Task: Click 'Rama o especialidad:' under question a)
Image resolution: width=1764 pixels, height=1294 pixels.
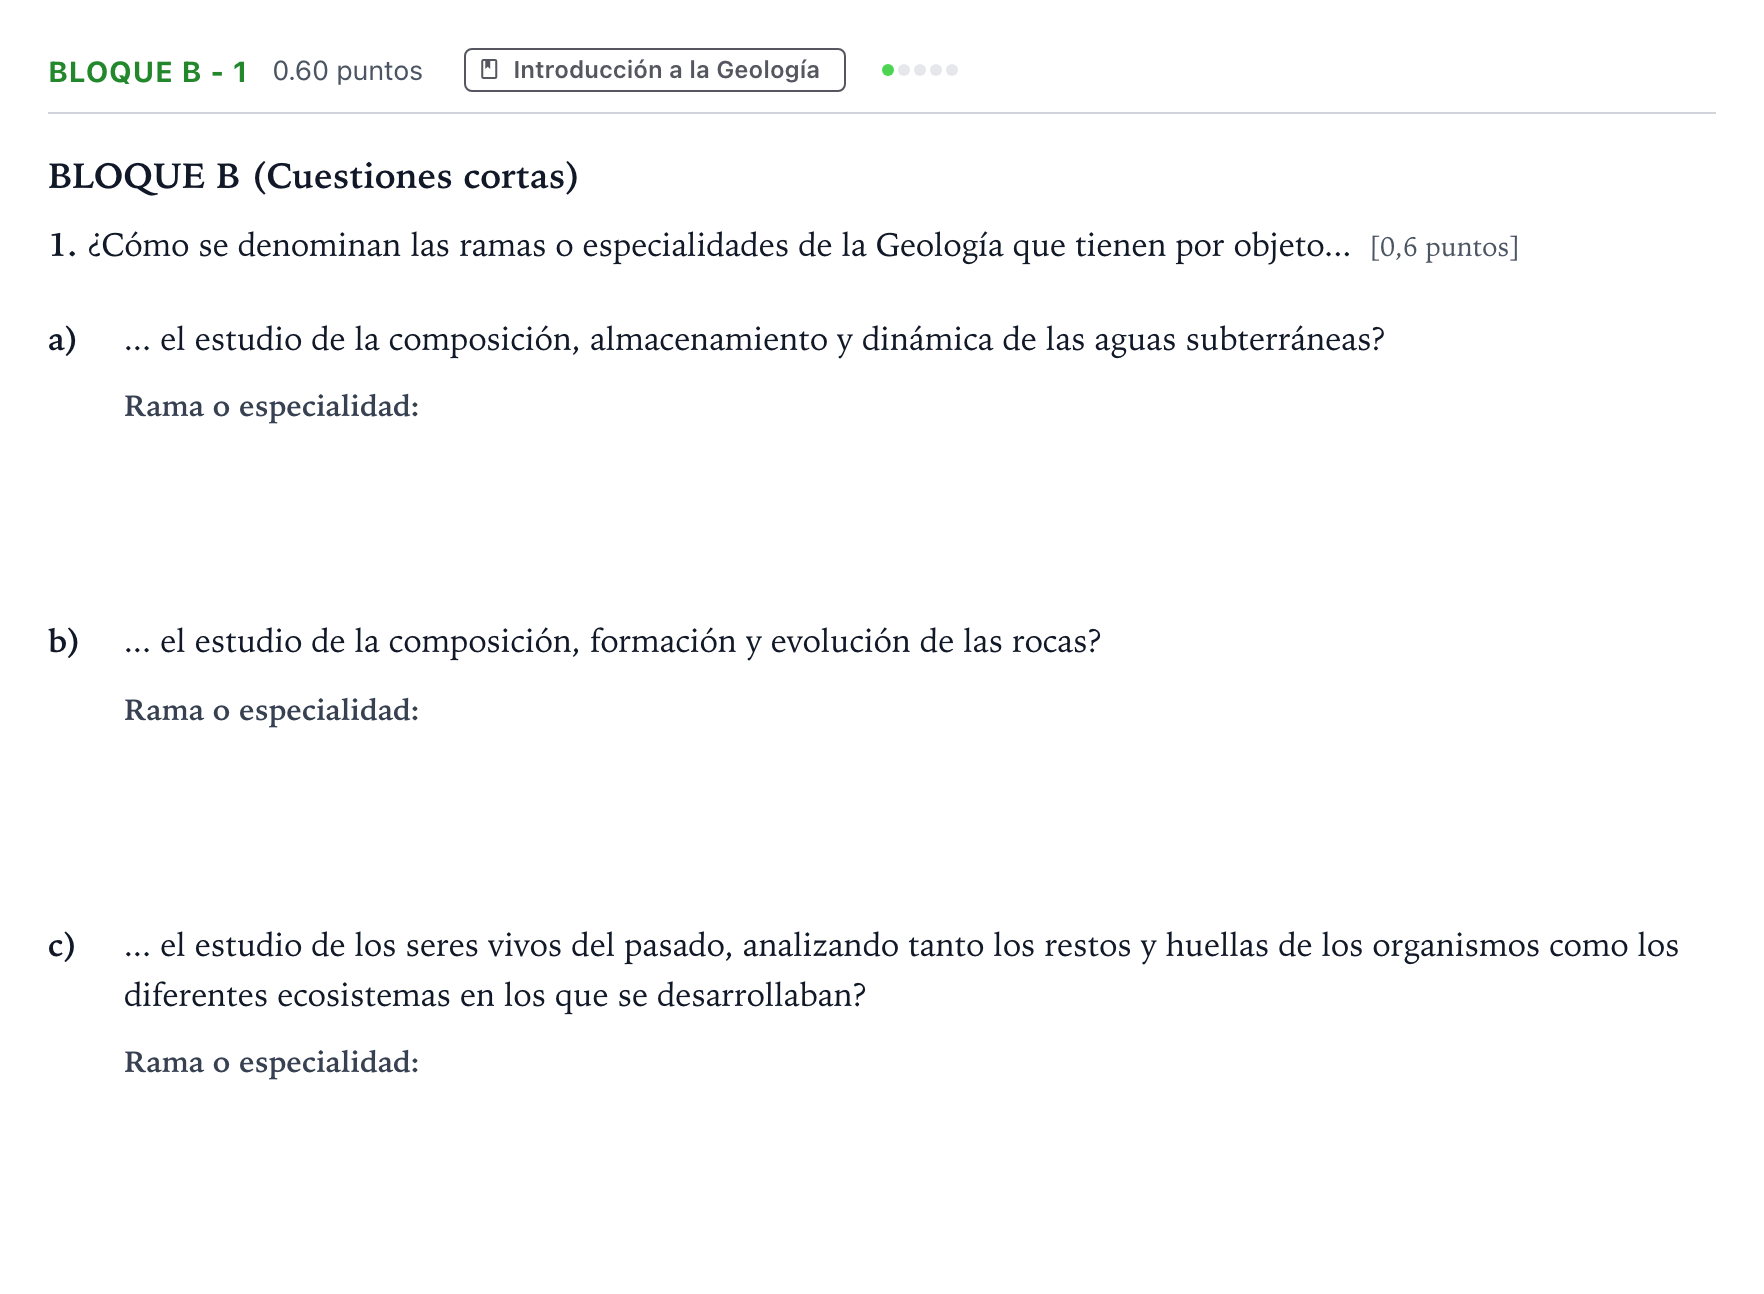Action: (x=271, y=407)
